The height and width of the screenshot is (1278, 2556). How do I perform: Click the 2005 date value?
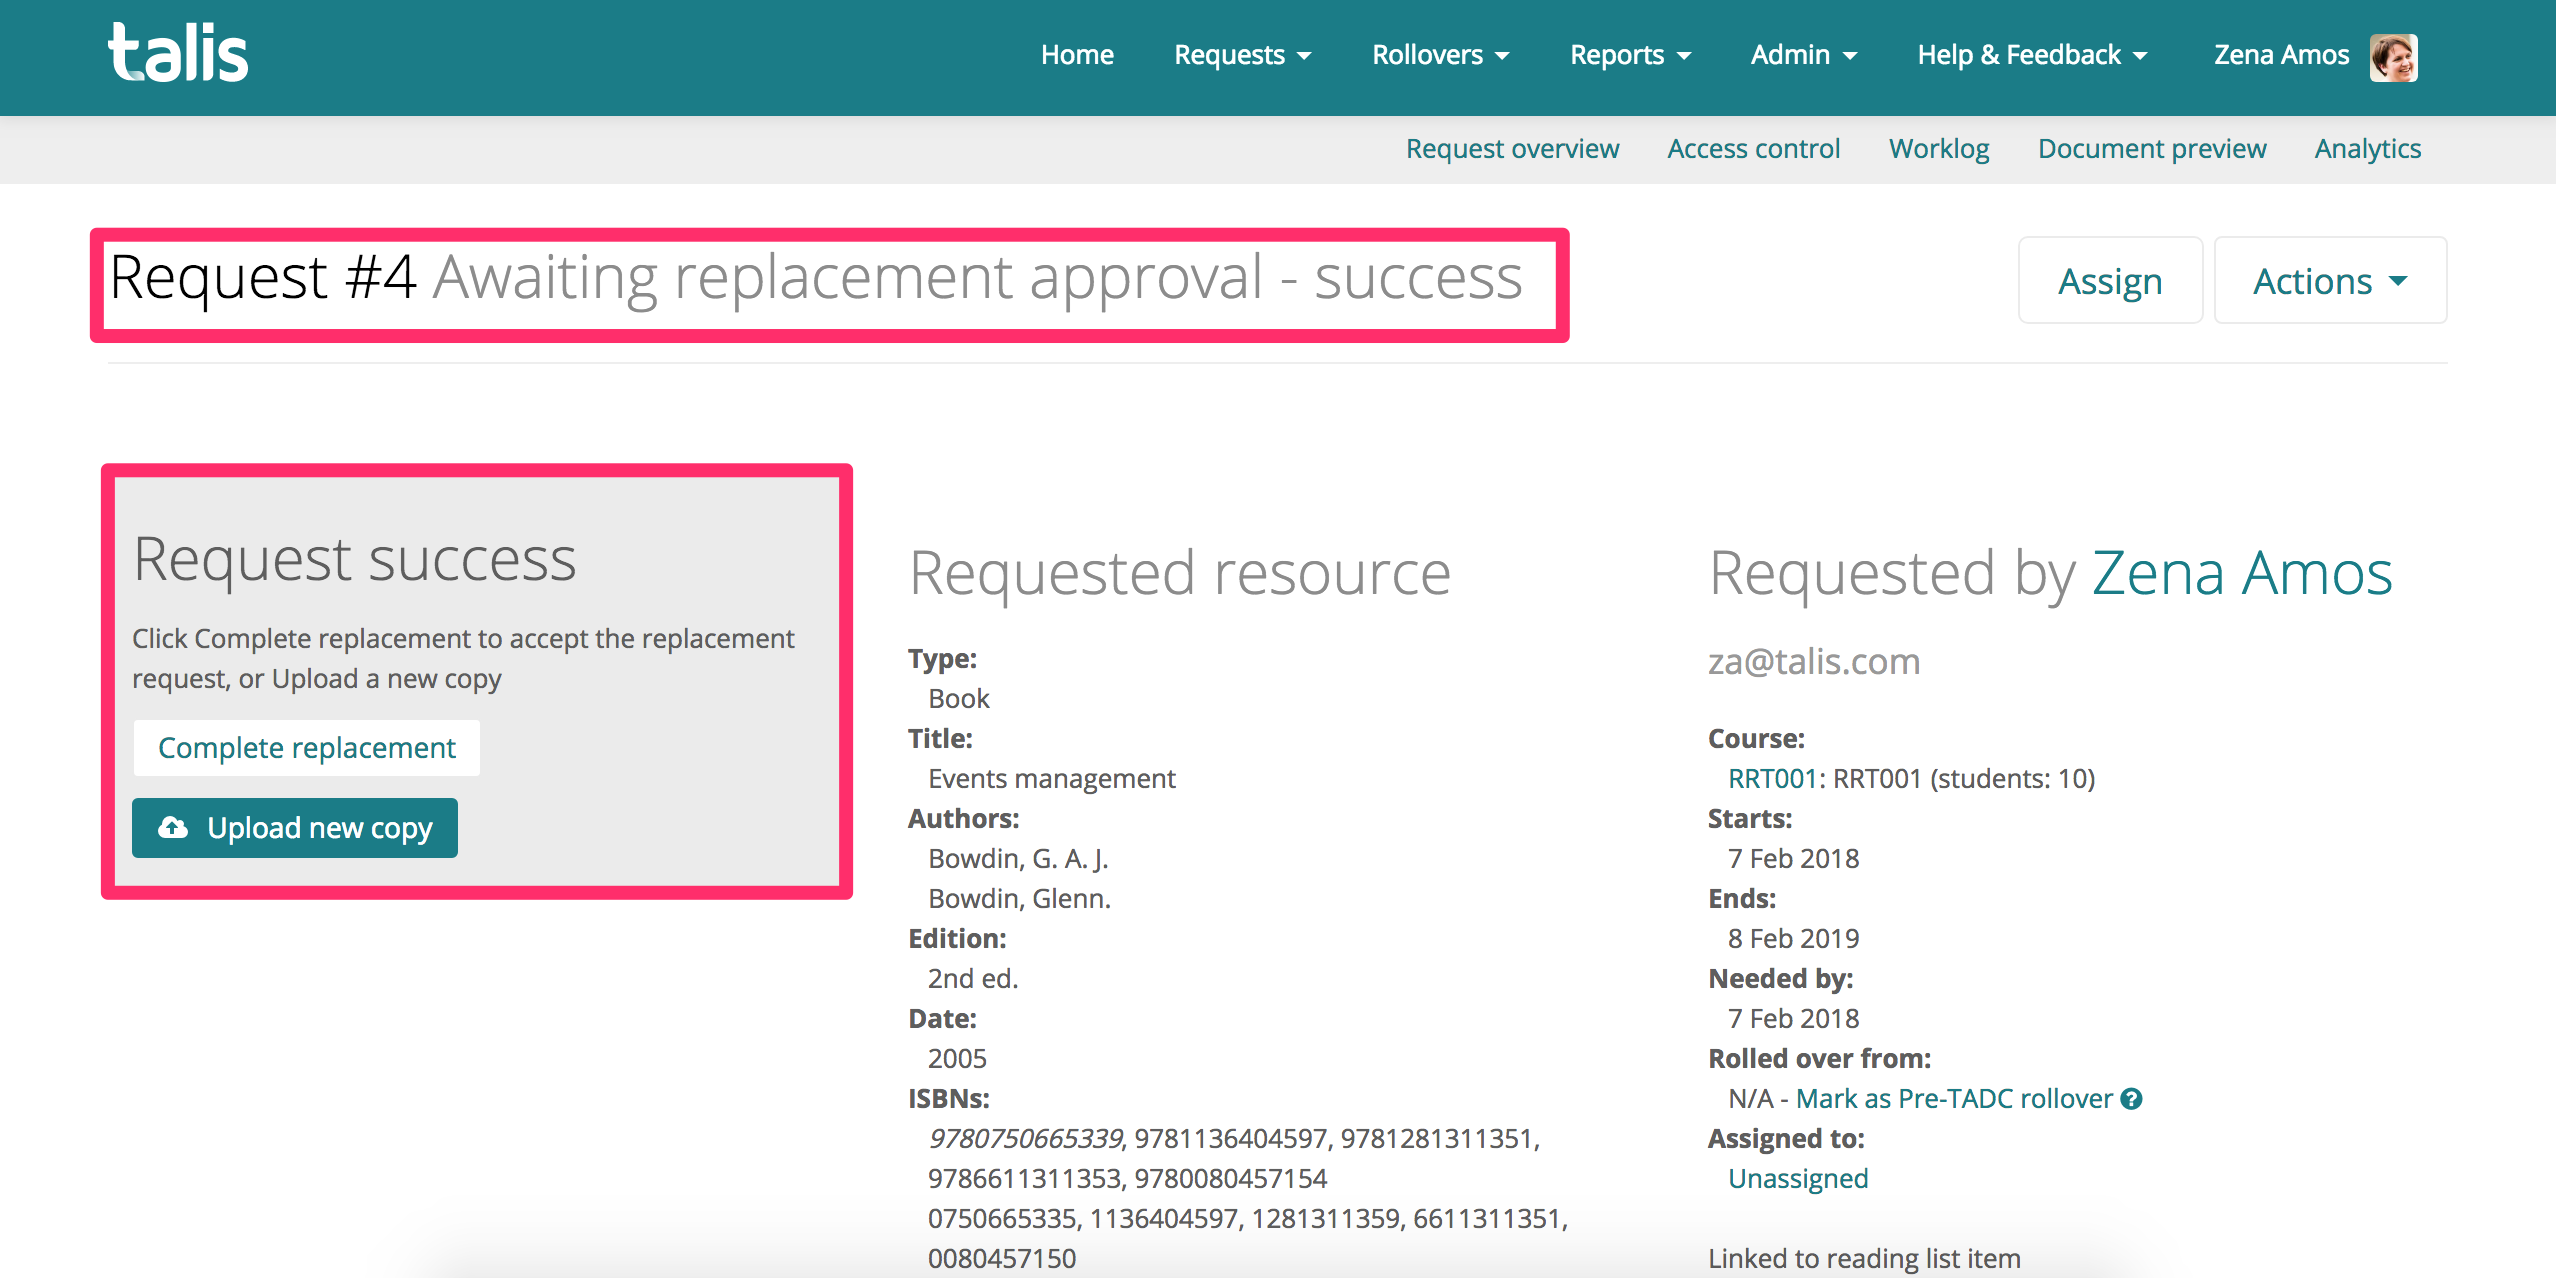(x=957, y=1058)
